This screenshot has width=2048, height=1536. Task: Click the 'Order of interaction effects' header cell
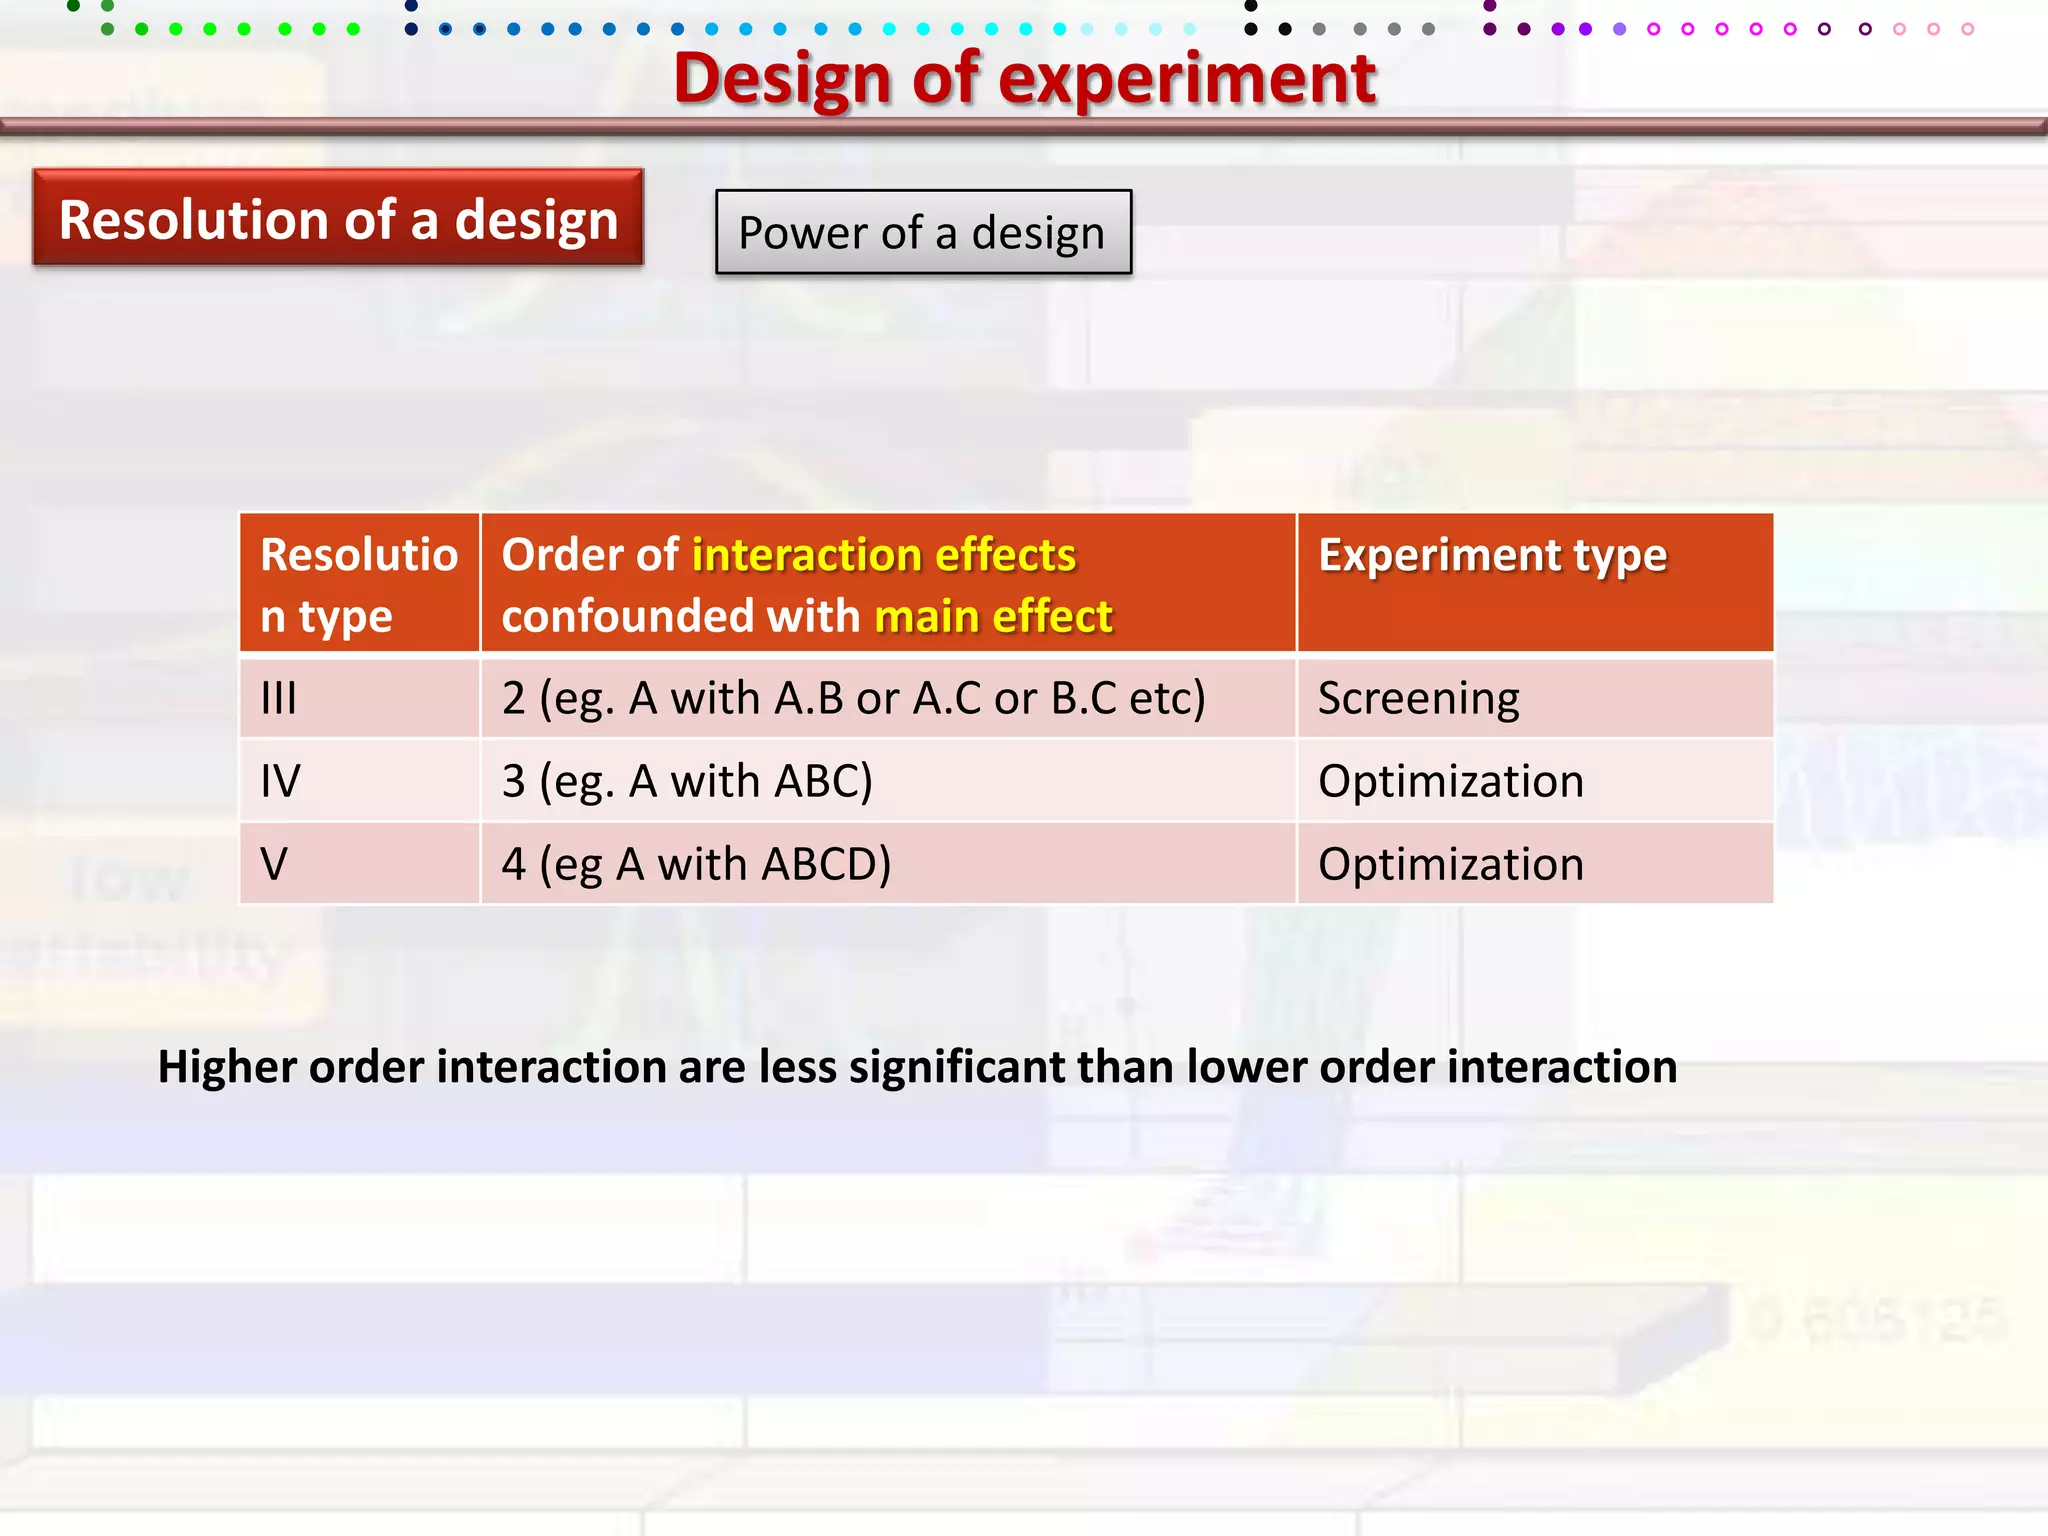click(x=888, y=584)
